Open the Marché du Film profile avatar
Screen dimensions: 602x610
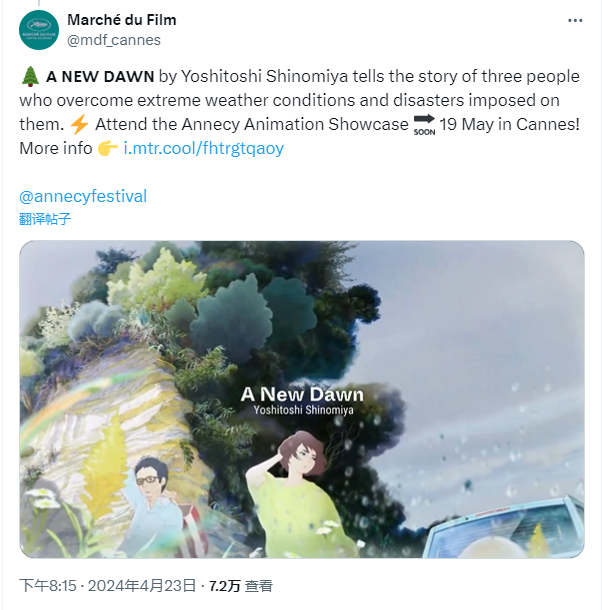tap(39, 30)
